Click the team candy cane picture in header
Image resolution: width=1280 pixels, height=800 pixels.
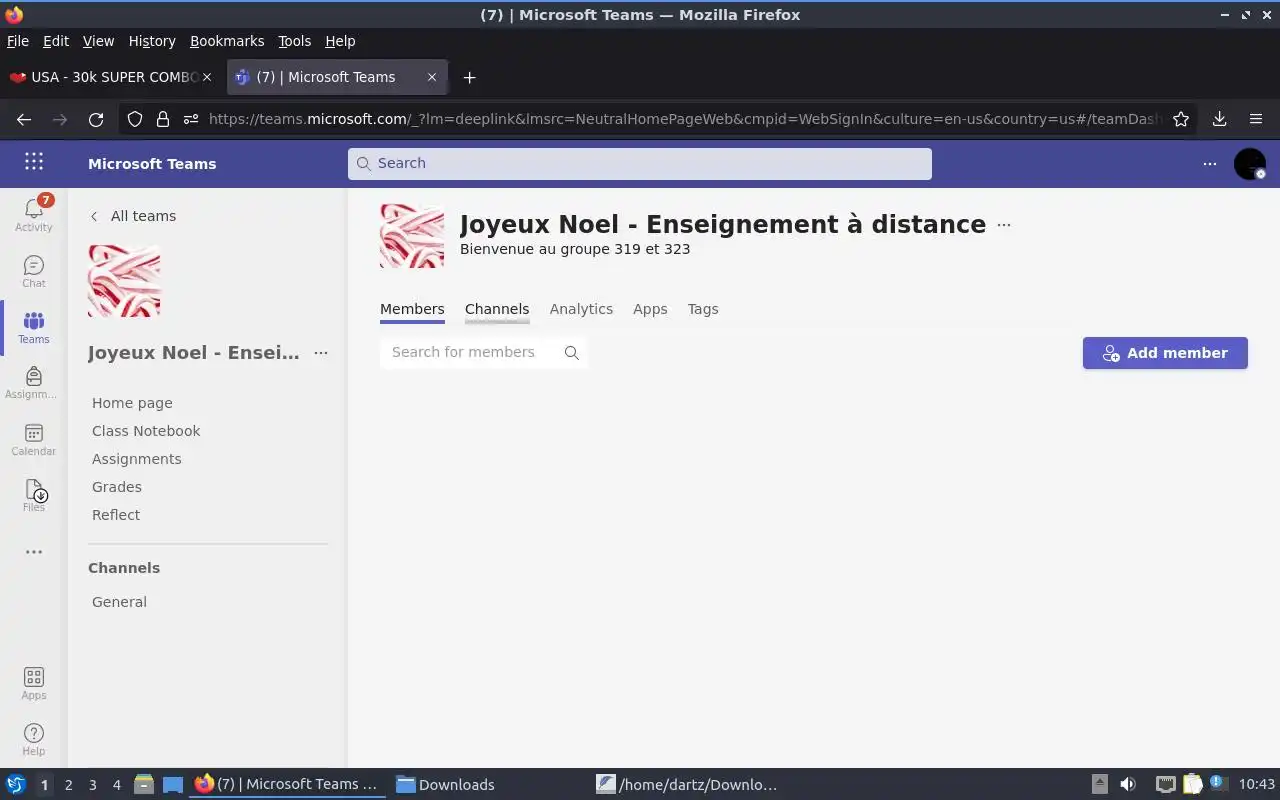click(x=412, y=236)
